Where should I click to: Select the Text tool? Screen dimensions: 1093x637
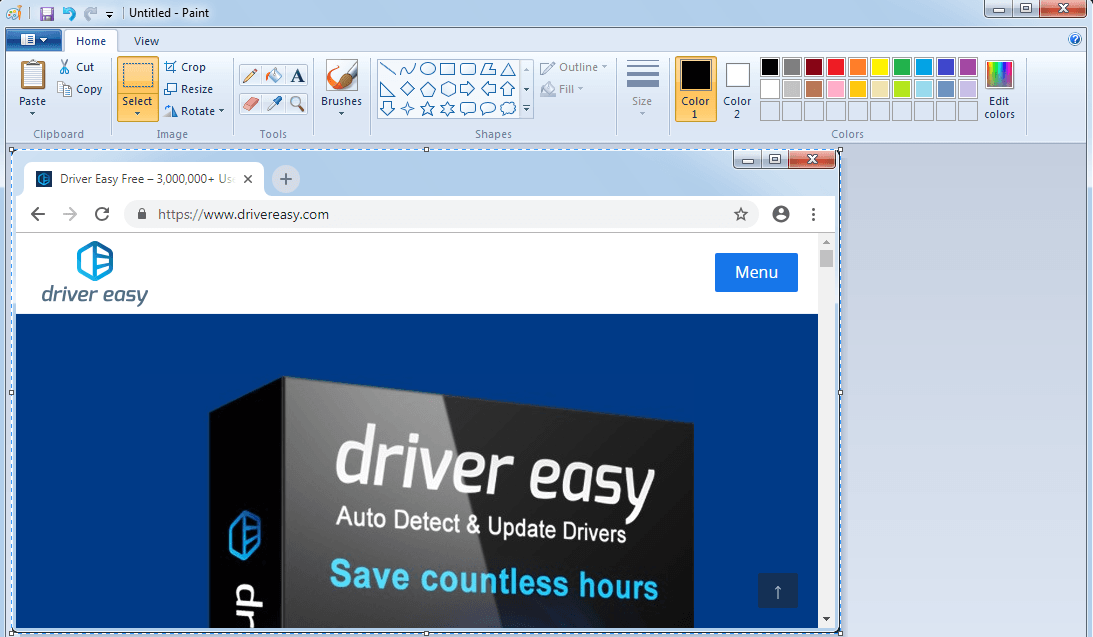(297, 76)
